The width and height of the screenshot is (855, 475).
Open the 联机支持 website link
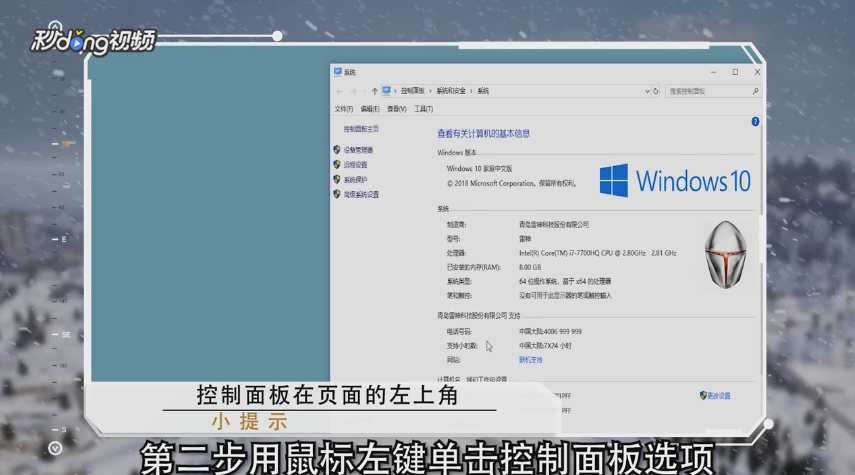coord(531,360)
